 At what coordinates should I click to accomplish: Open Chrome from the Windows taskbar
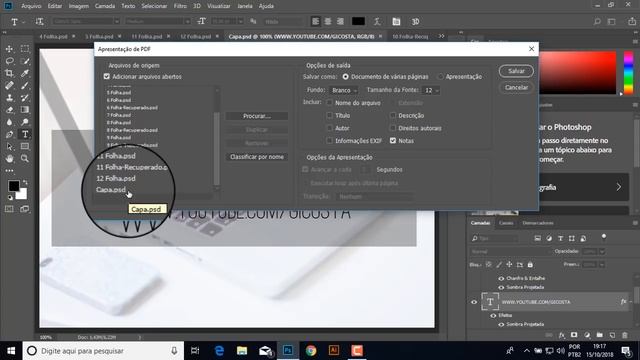click(x=311, y=351)
